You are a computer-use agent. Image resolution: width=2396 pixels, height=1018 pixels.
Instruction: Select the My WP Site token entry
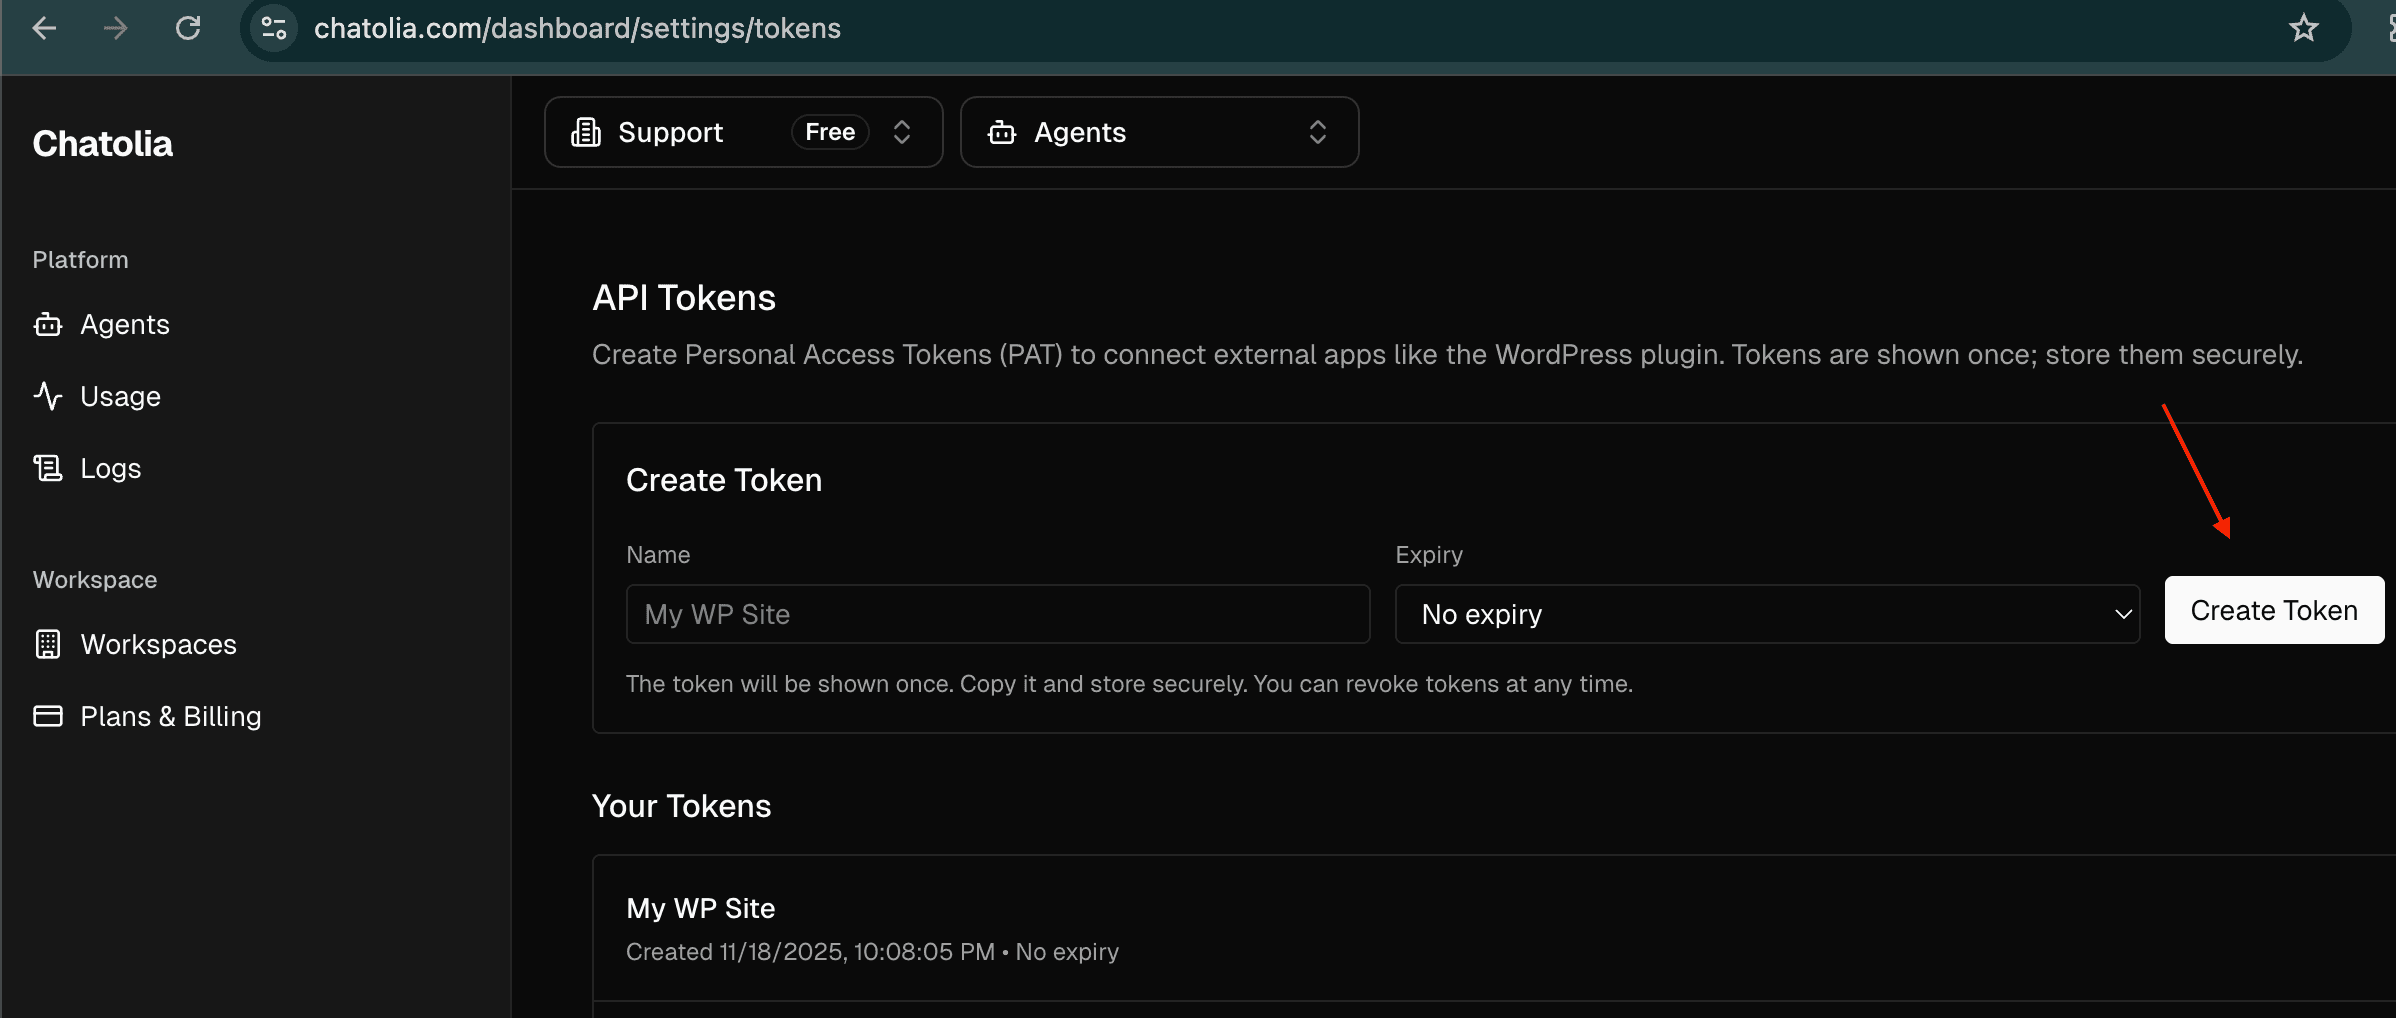pyautogui.click(x=700, y=908)
